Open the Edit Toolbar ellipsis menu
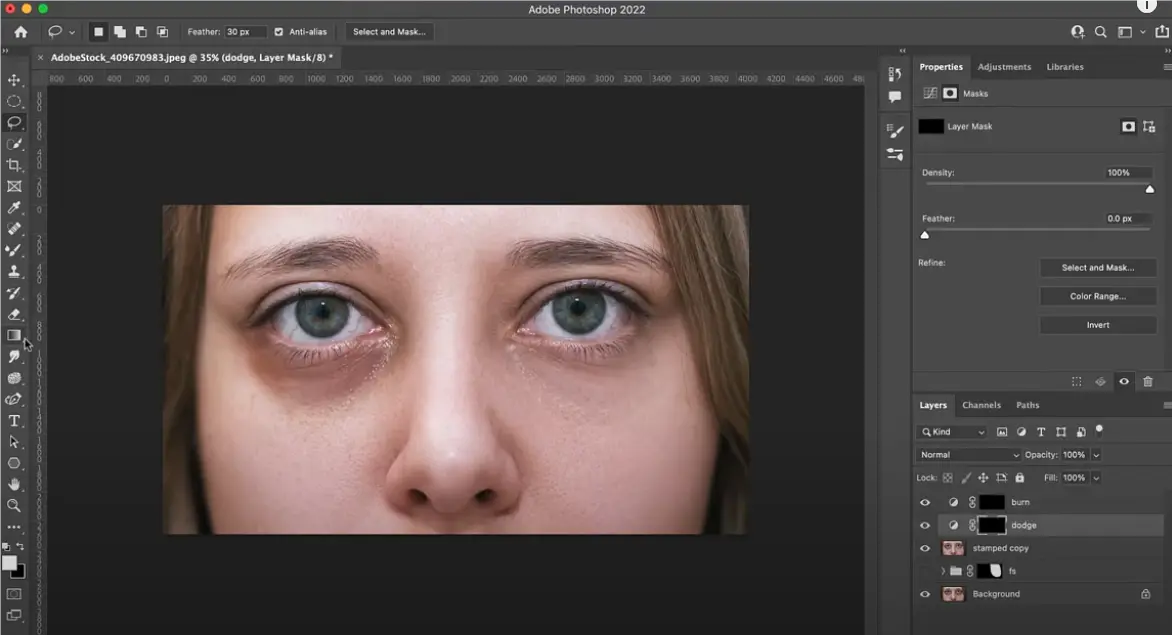This screenshot has width=1172, height=635. coord(14,527)
